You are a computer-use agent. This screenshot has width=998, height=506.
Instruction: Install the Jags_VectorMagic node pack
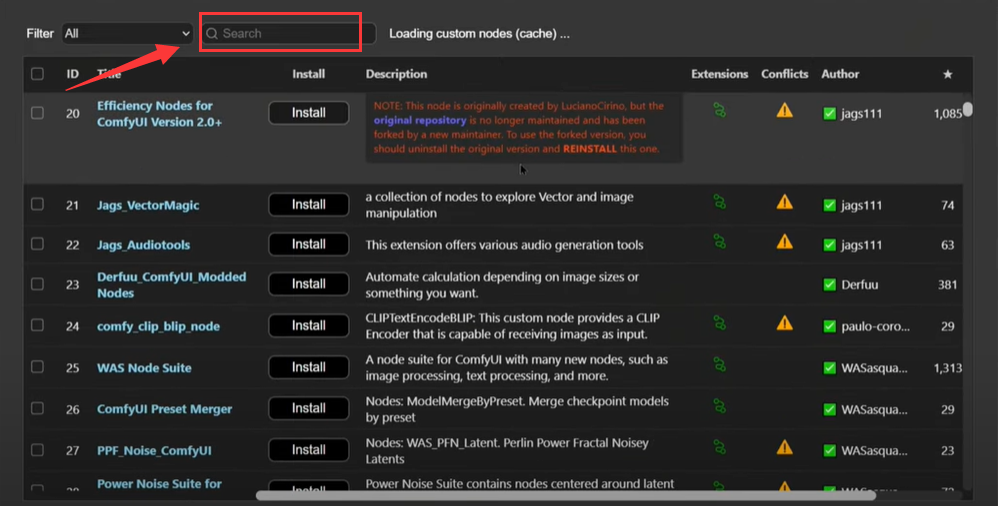pyautogui.click(x=309, y=204)
